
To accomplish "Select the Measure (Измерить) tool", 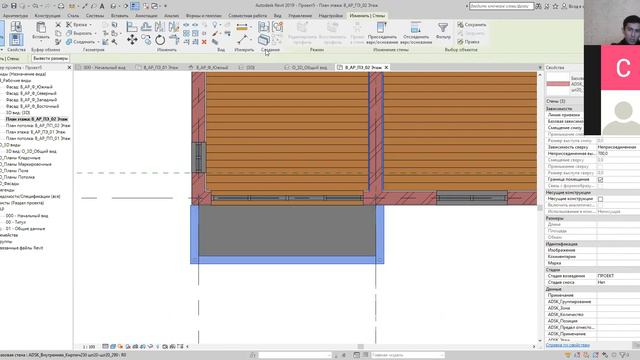I will (x=242, y=40).
